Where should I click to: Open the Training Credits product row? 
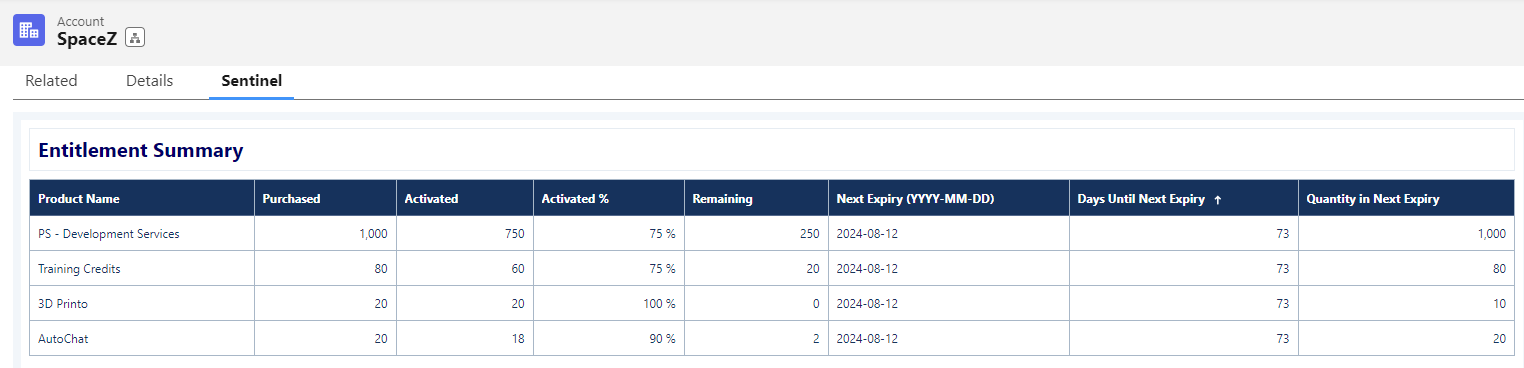[79, 269]
